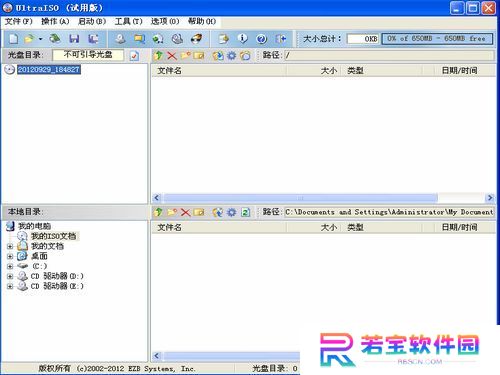
Task: Click Up folder icon in local panel toolbar
Action: tap(158, 212)
